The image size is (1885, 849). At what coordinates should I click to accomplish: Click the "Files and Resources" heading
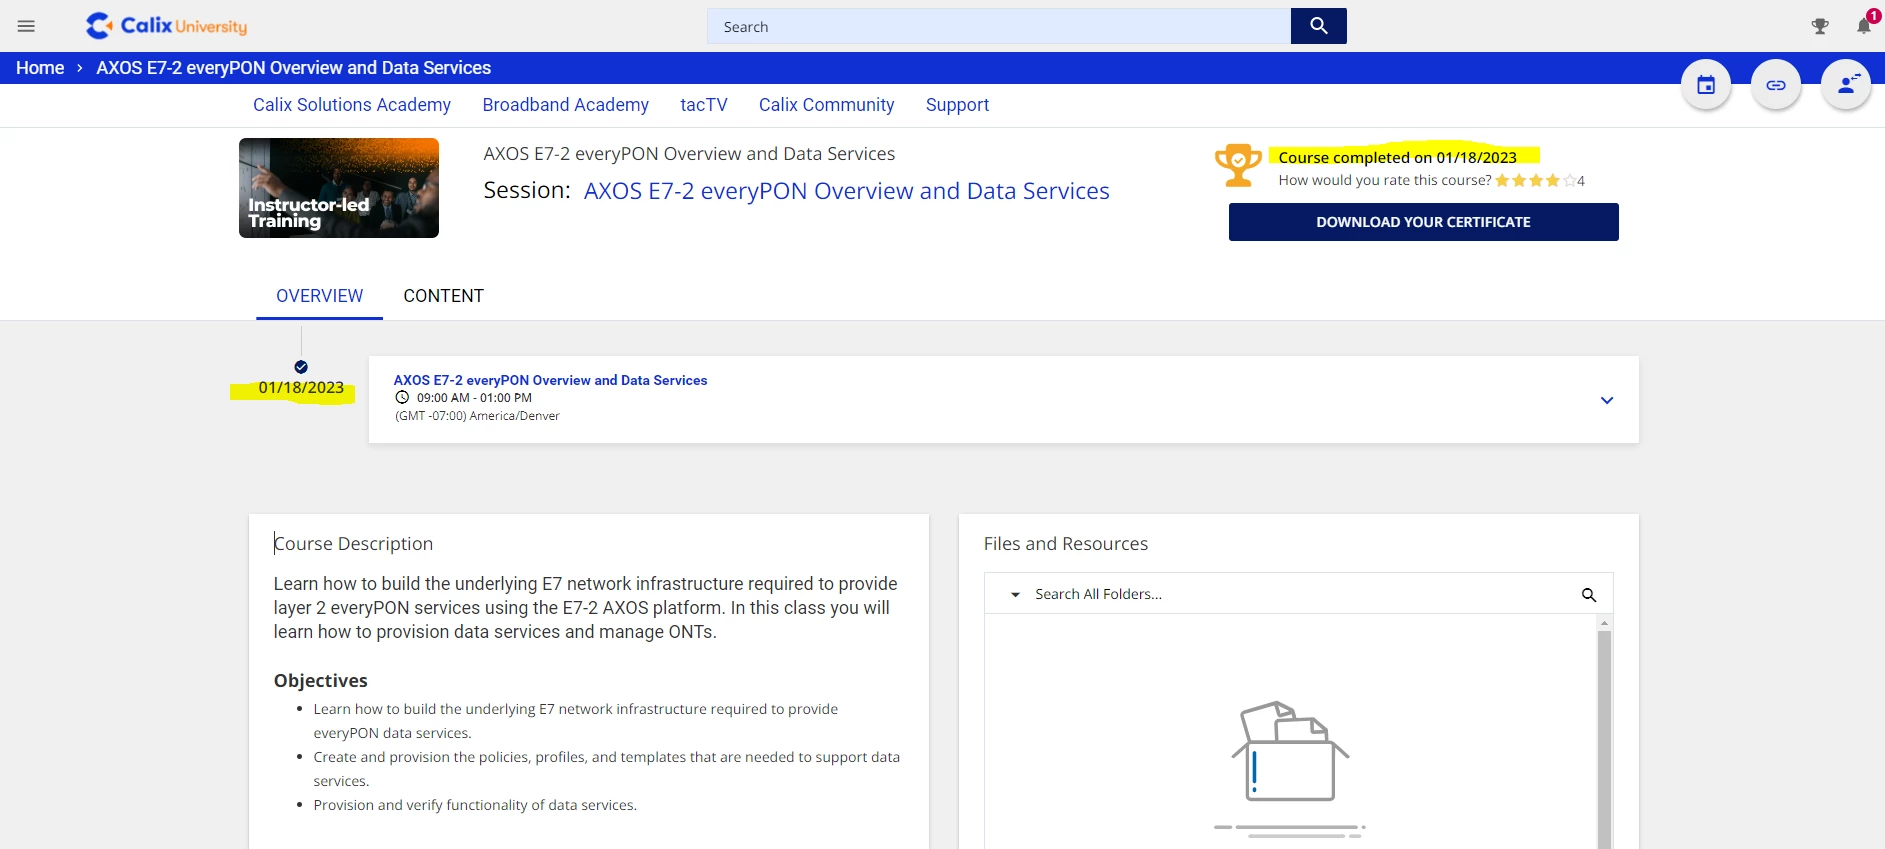point(1065,544)
